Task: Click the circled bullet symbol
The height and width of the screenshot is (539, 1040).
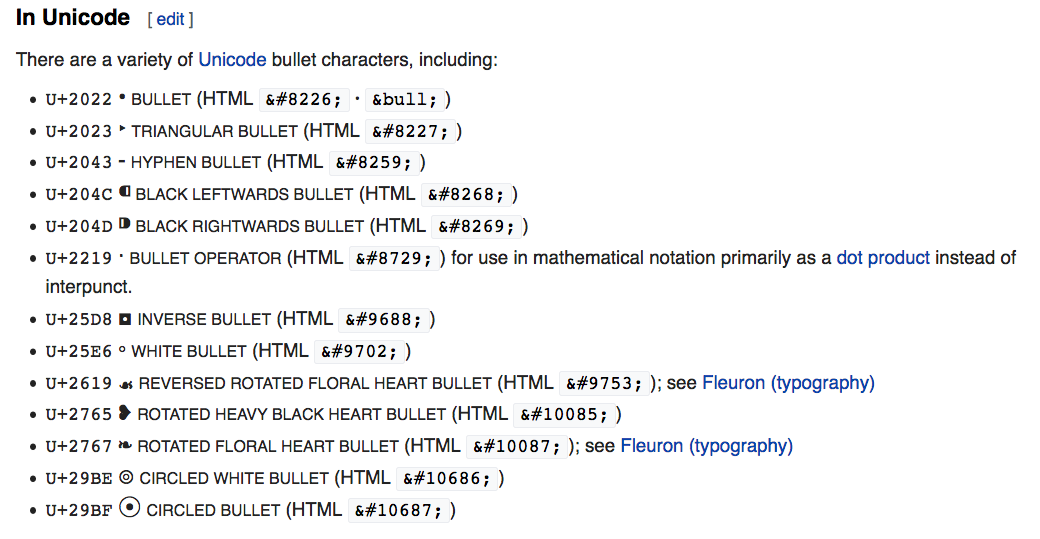Action: pos(129,508)
